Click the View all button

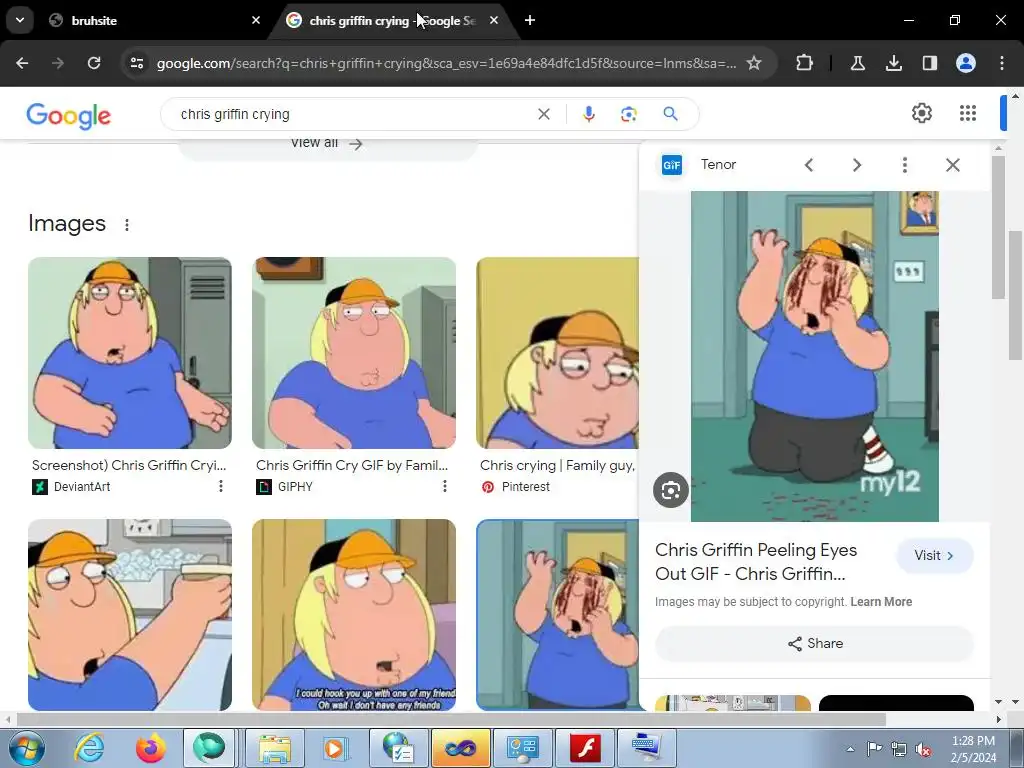[x=327, y=144]
